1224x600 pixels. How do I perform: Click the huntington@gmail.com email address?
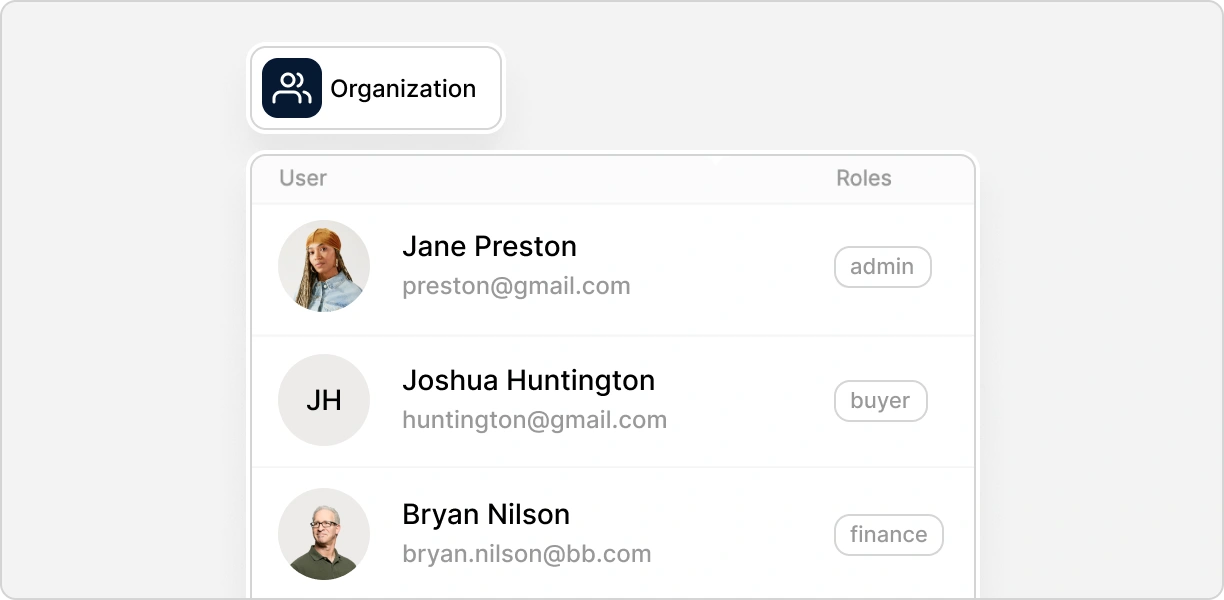[x=534, y=420]
